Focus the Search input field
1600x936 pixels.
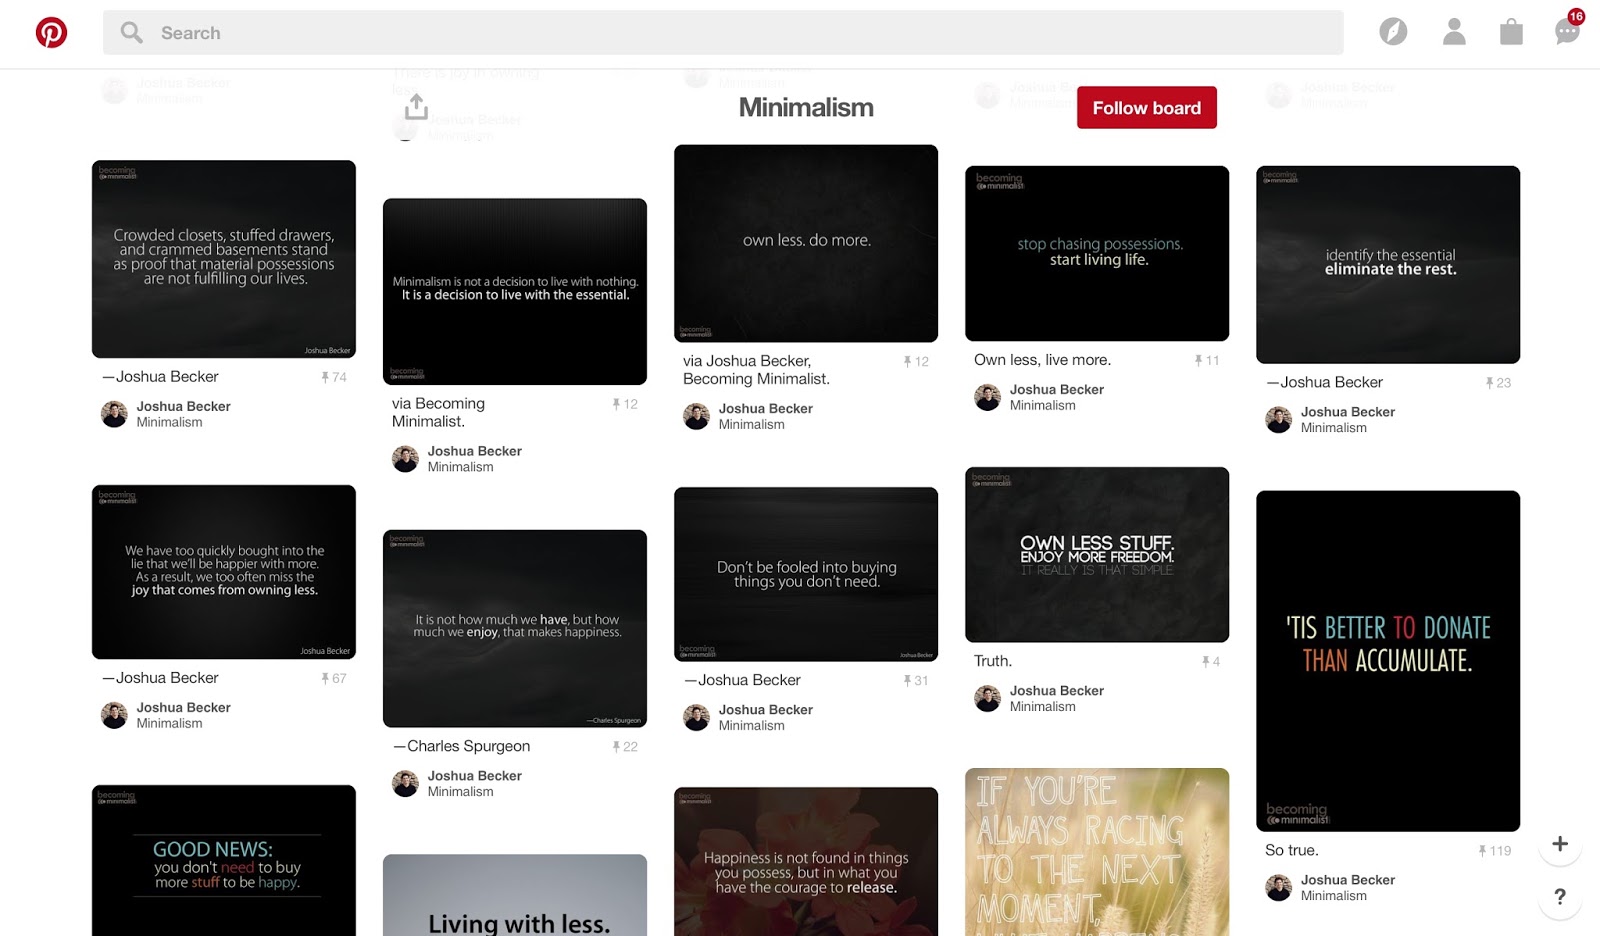(x=722, y=33)
